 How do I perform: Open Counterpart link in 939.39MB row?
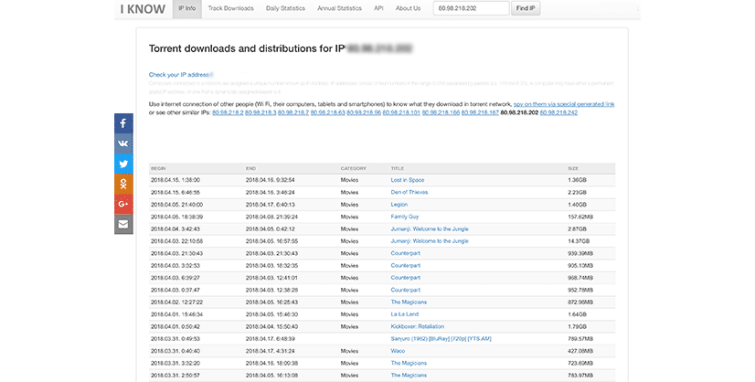(x=405, y=253)
